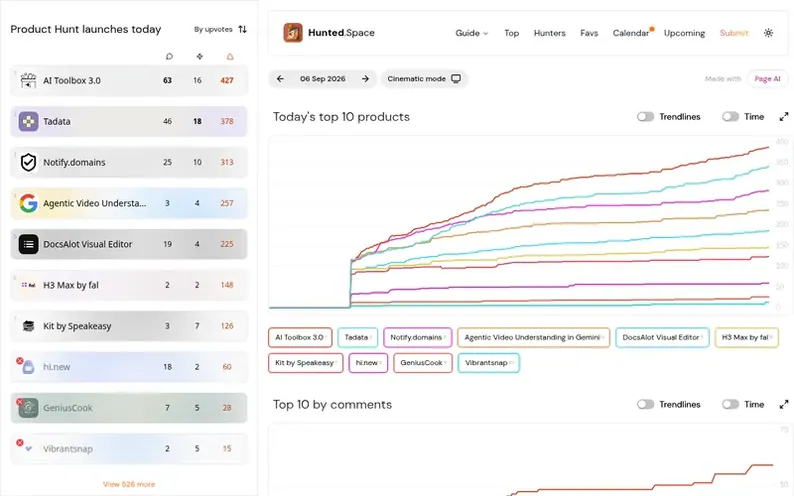
Task: Toggle hi.new legend chip
Action: click(368, 363)
